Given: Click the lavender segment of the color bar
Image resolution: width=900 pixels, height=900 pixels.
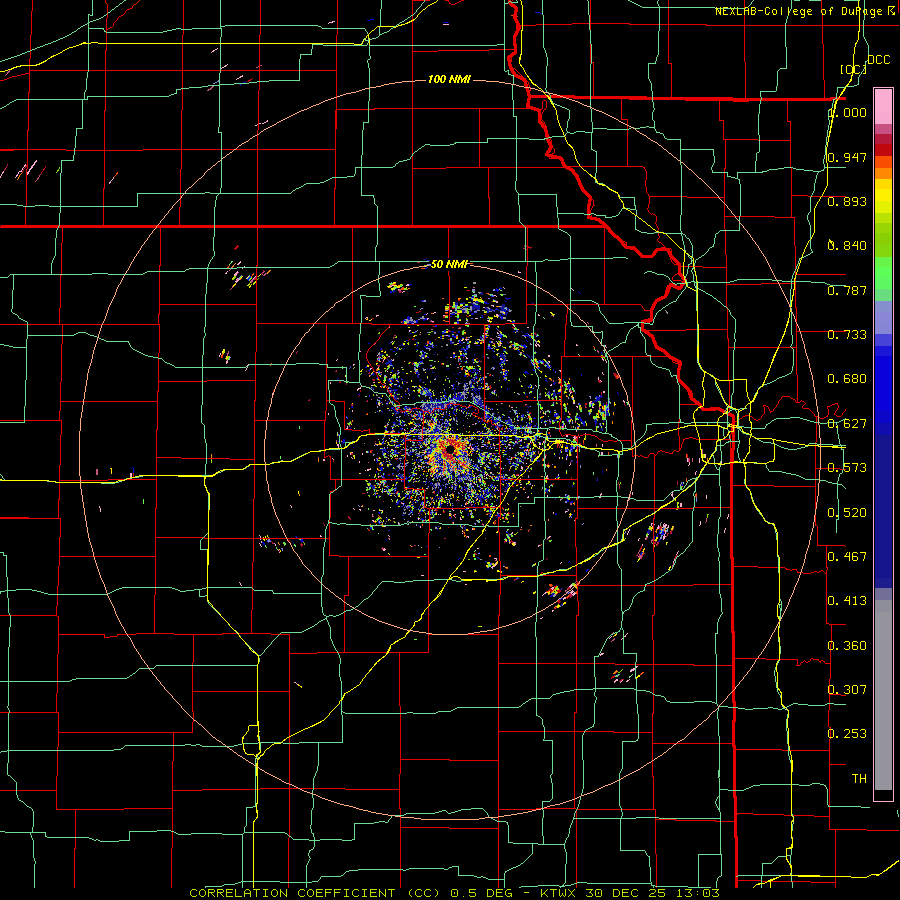Looking at the screenshot, I should 883,318.
